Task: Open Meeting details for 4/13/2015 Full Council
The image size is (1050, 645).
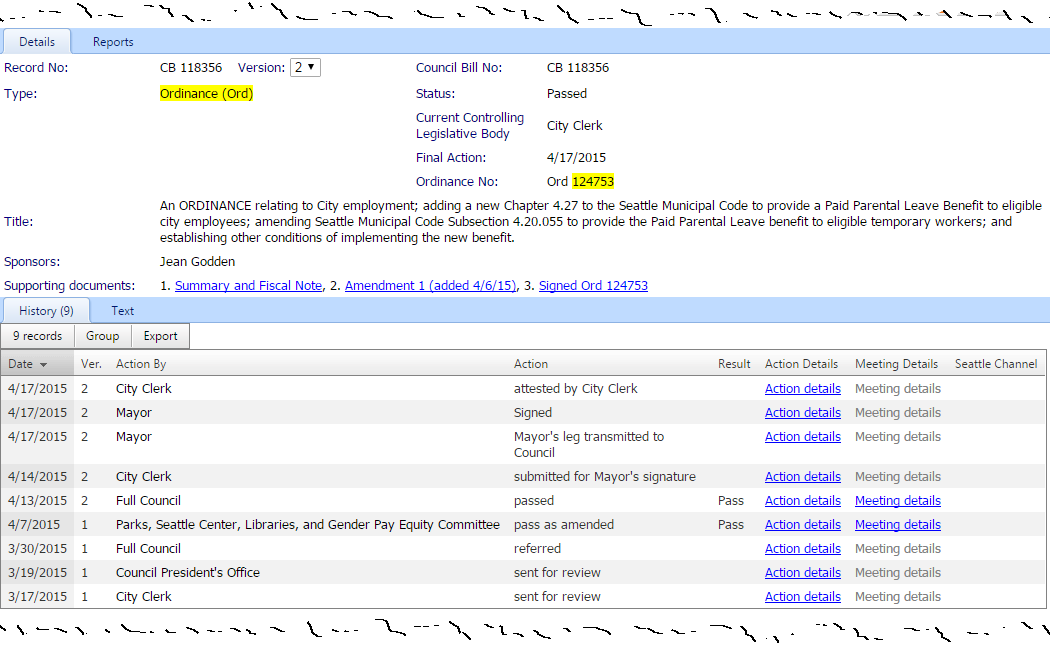Action: point(897,501)
